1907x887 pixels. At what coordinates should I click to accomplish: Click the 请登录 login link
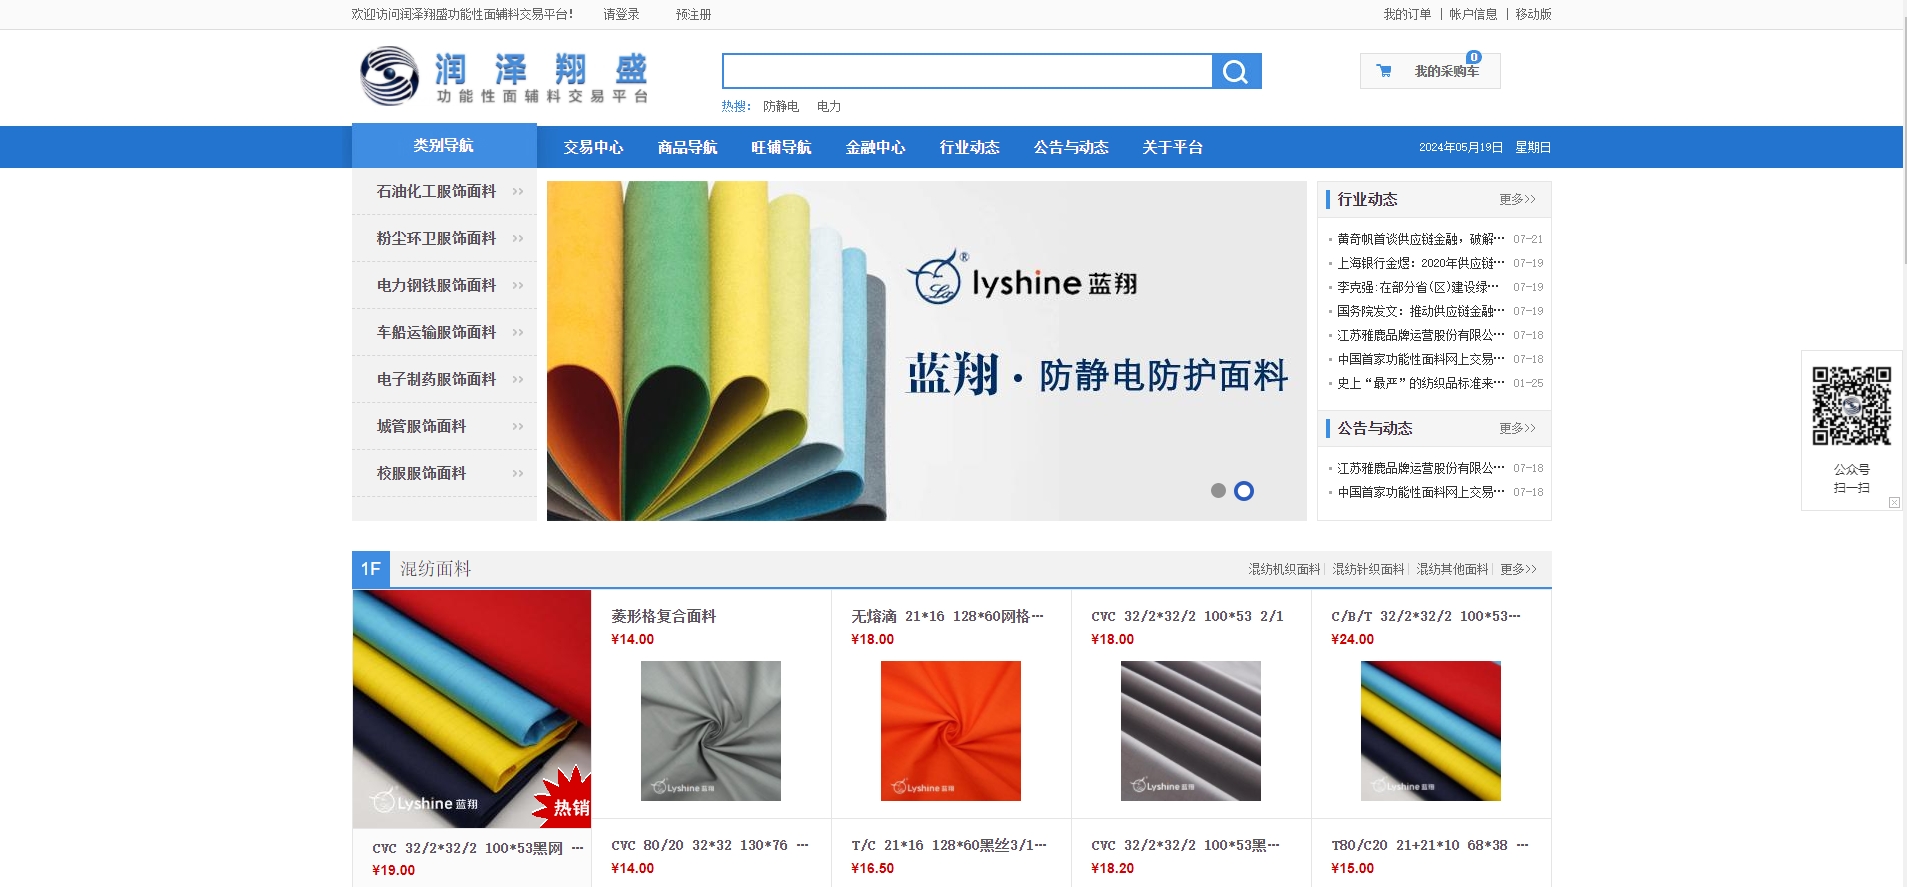click(621, 14)
